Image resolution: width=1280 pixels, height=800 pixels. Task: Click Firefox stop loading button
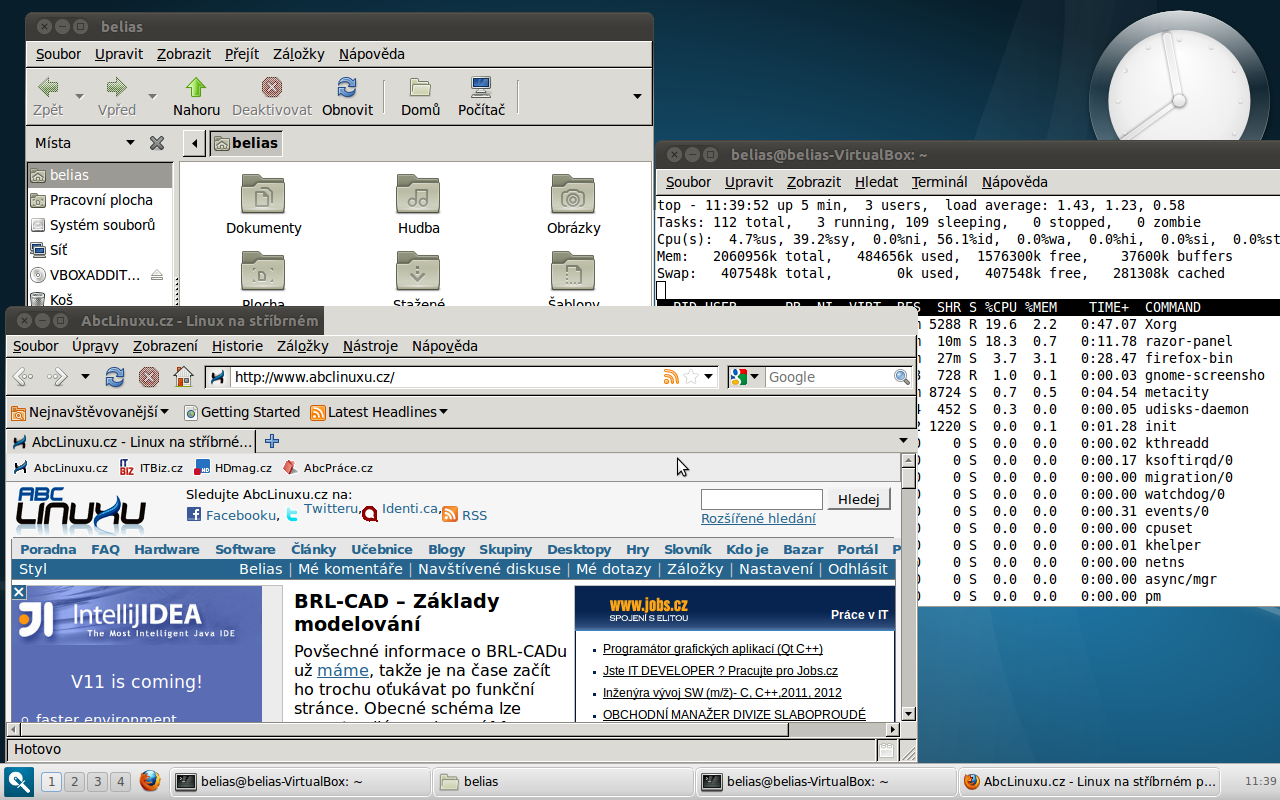149,377
